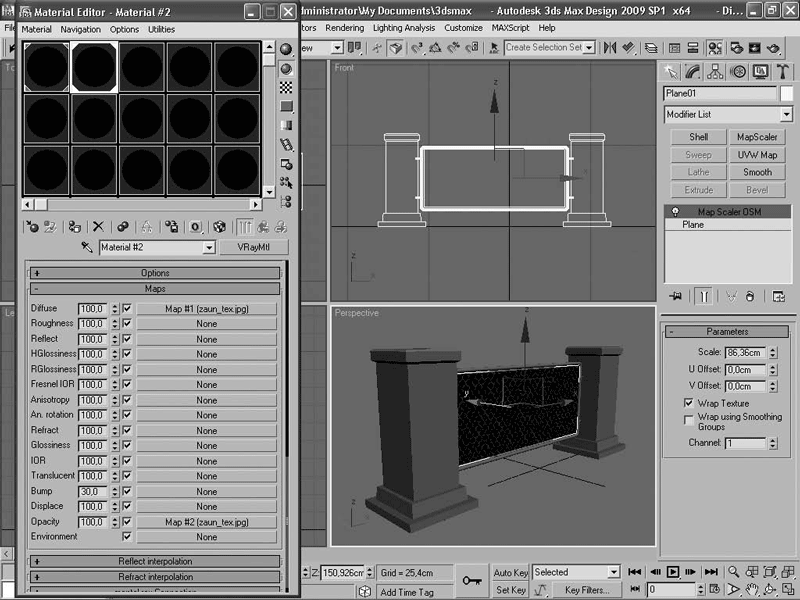The width and height of the screenshot is (800, 600).
Task: Uncheck the Bump map enable checkbox
Action: pyautogui.click(x=126, y=491)
